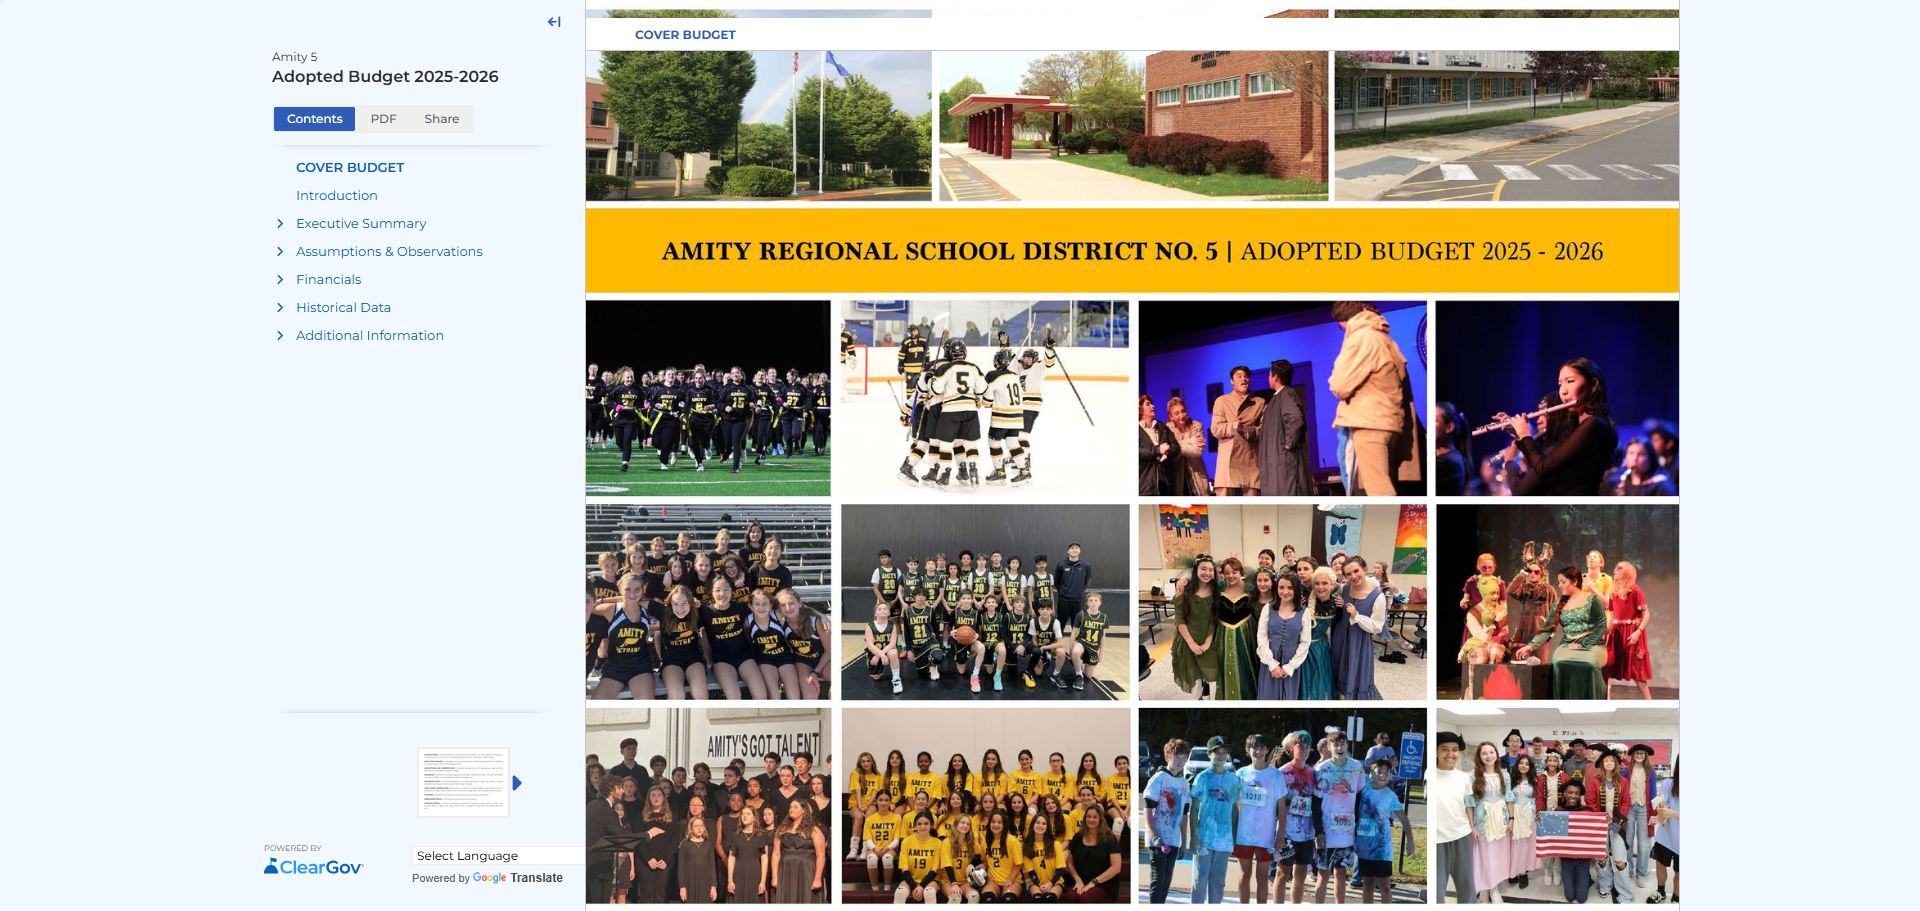The width and height of the screenshot is (1920, 911).
Task: Open the Additional Information link
Action: coord(370,336)
